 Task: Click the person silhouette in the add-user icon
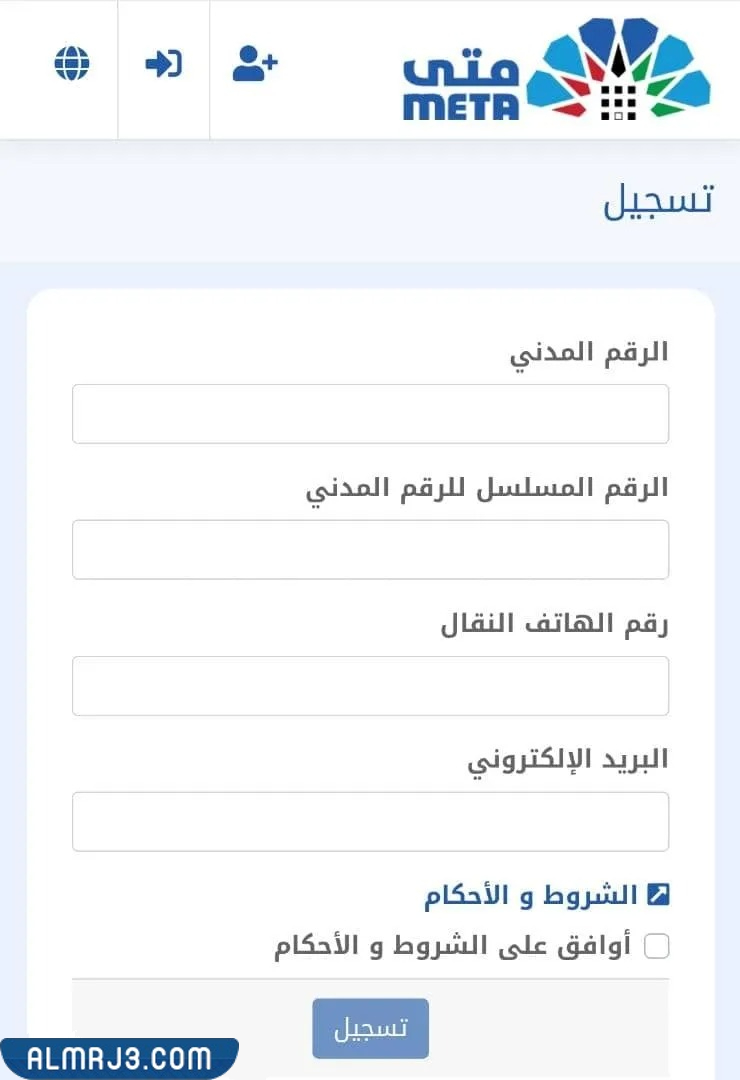[x=248, y=66]
